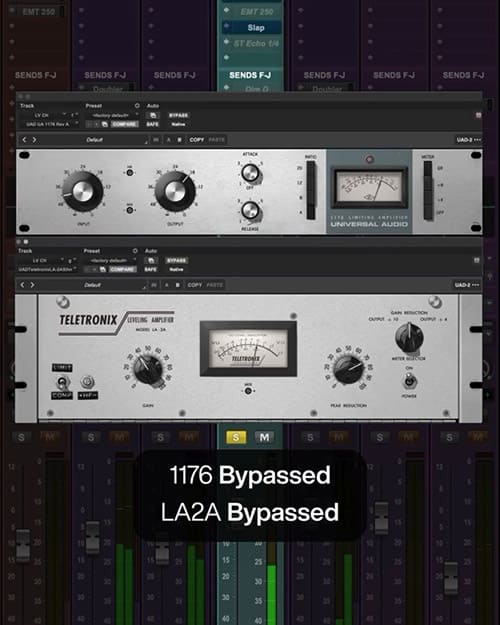
Task: Toggle BYPASS in the LA-2A plugin window
Action: [x=176, y=261]
